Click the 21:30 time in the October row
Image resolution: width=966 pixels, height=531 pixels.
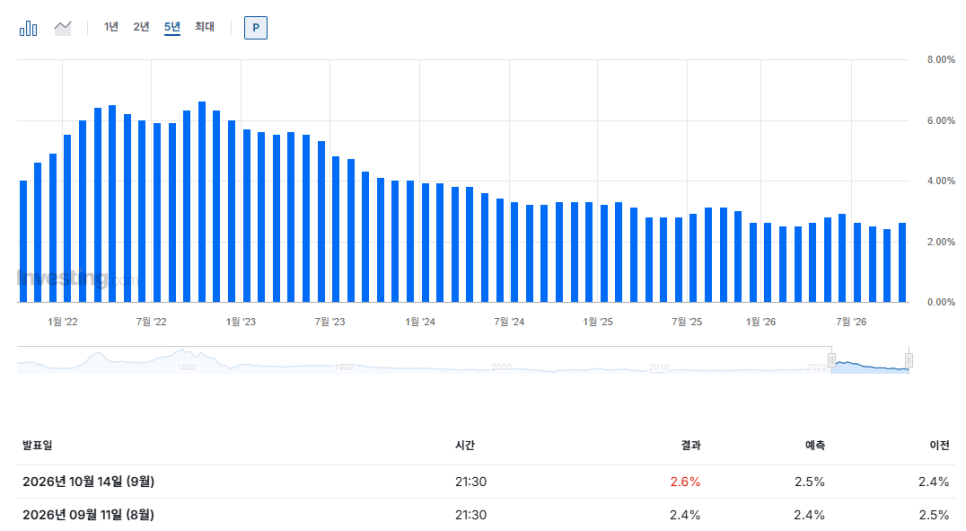click(471, 482)
